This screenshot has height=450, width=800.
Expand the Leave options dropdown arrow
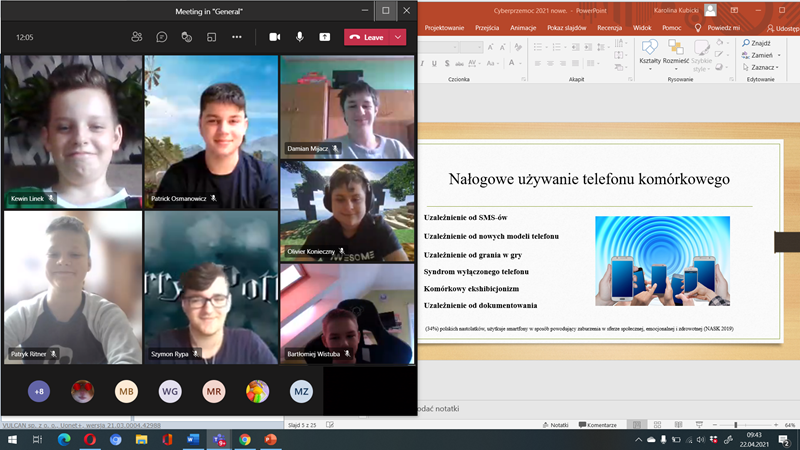(x=399, y=37)
